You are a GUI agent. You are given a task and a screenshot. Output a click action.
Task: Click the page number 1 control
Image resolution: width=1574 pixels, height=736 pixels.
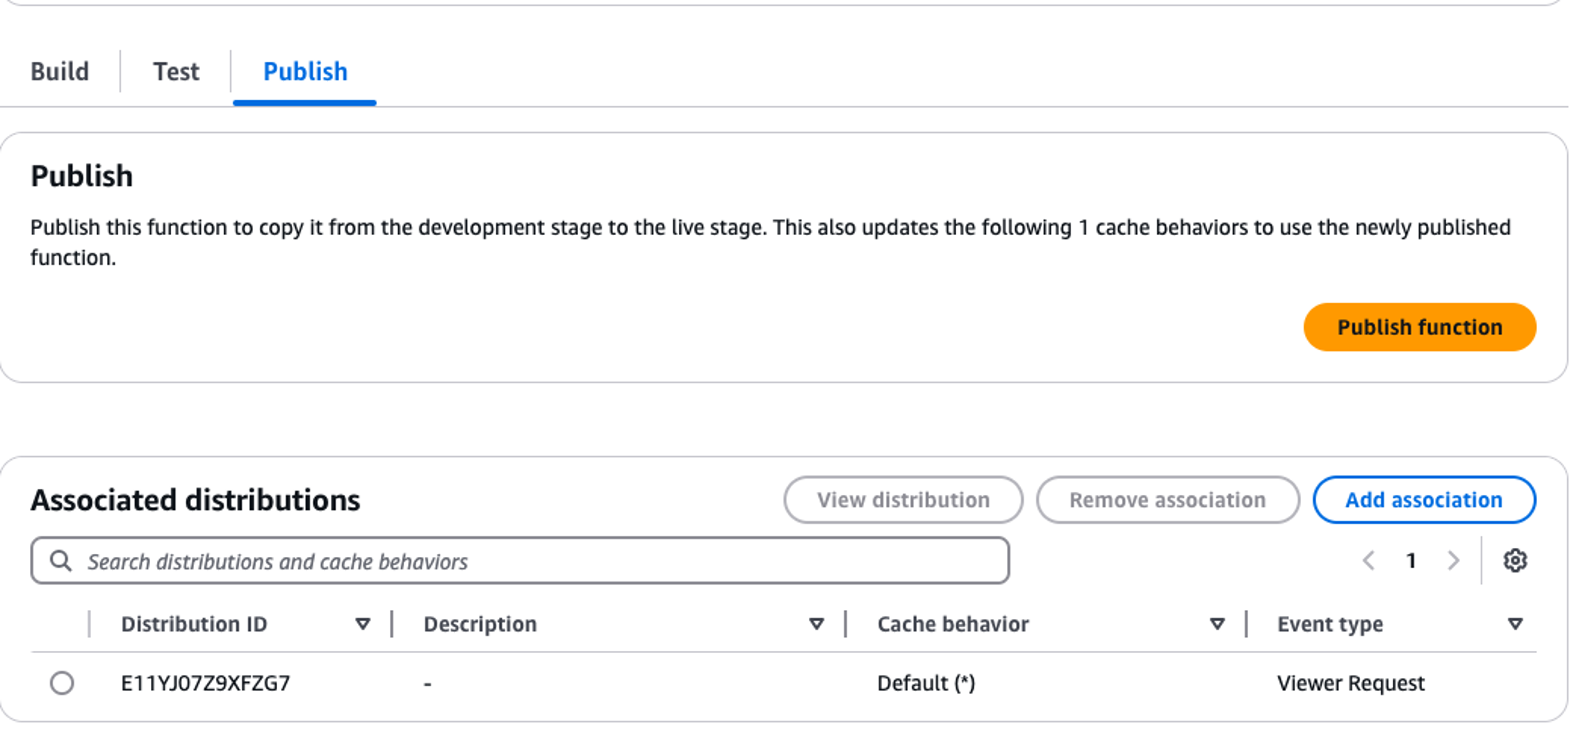click(x=1410, y=560)
